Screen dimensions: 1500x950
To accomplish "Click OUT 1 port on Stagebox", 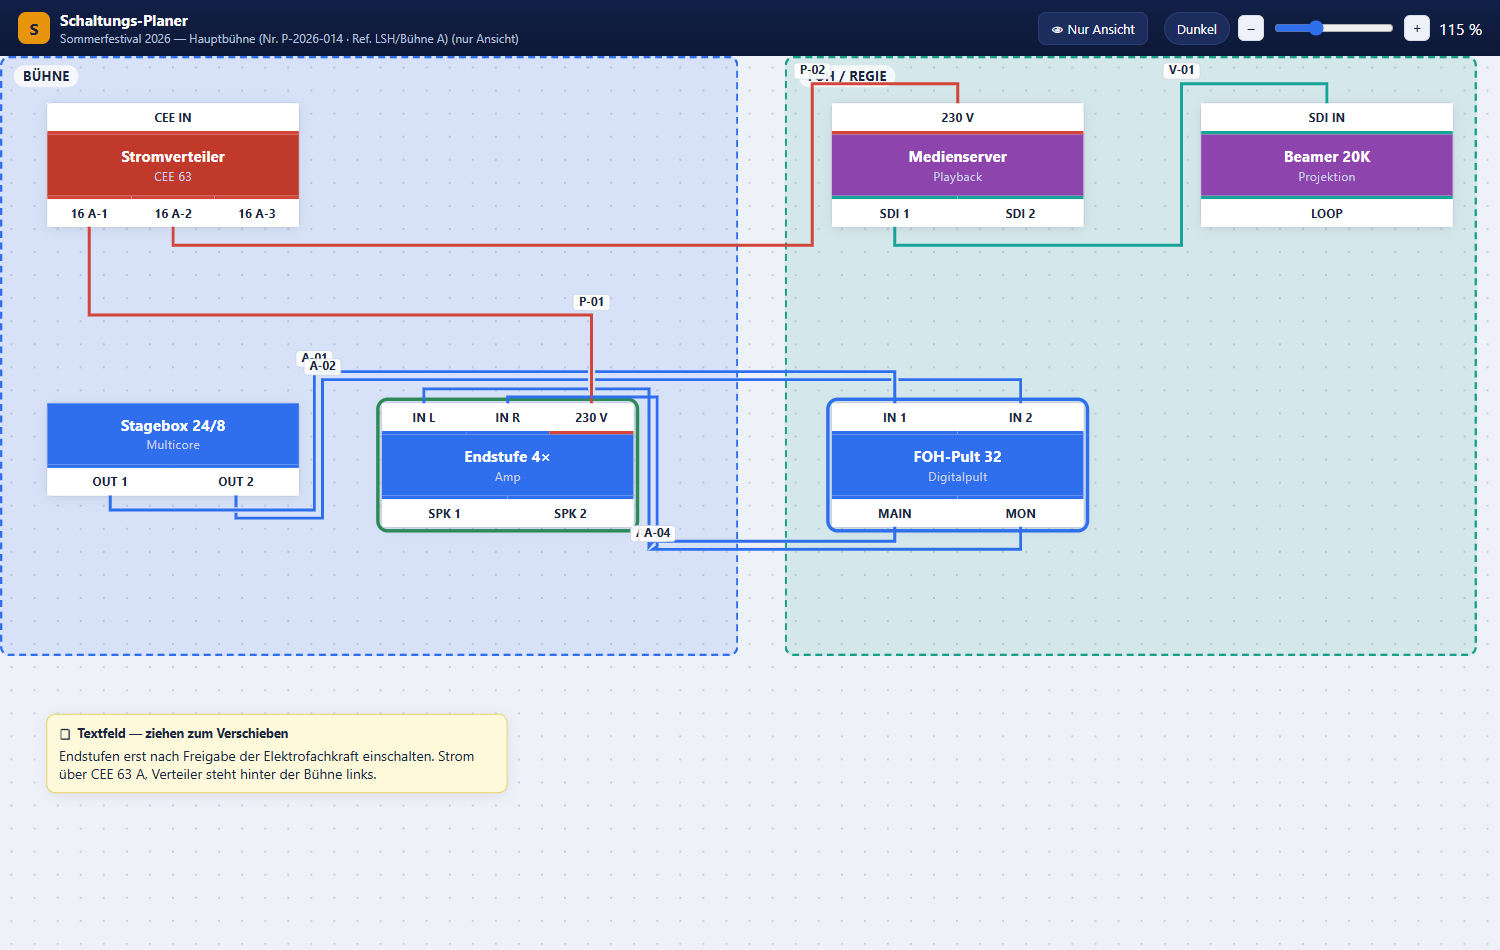I will point(110,481).
